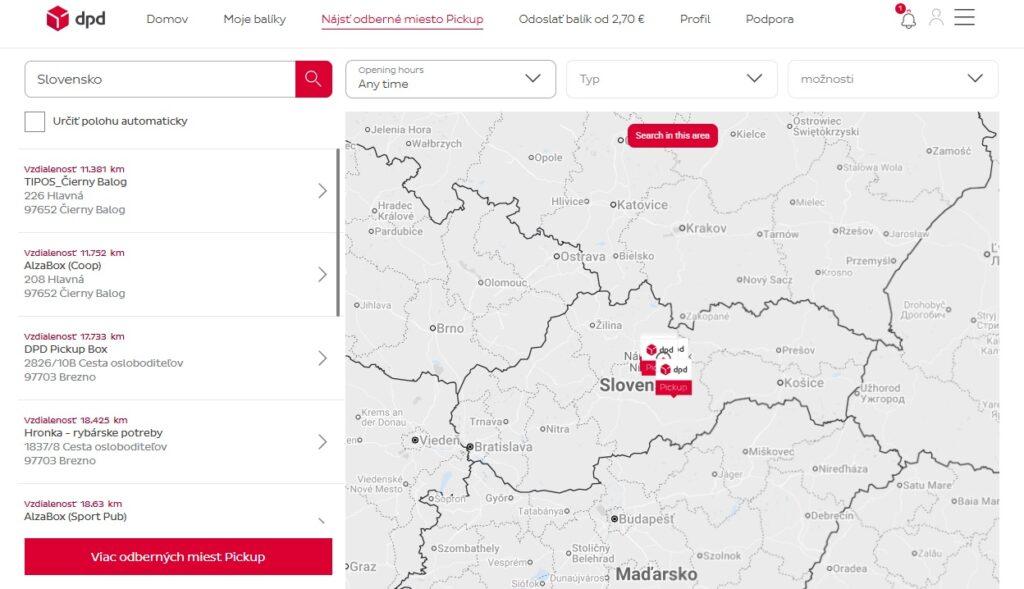Click Bratislava label on the map
The width and height of the screenshot is (1024, 589).
point(503,447)
